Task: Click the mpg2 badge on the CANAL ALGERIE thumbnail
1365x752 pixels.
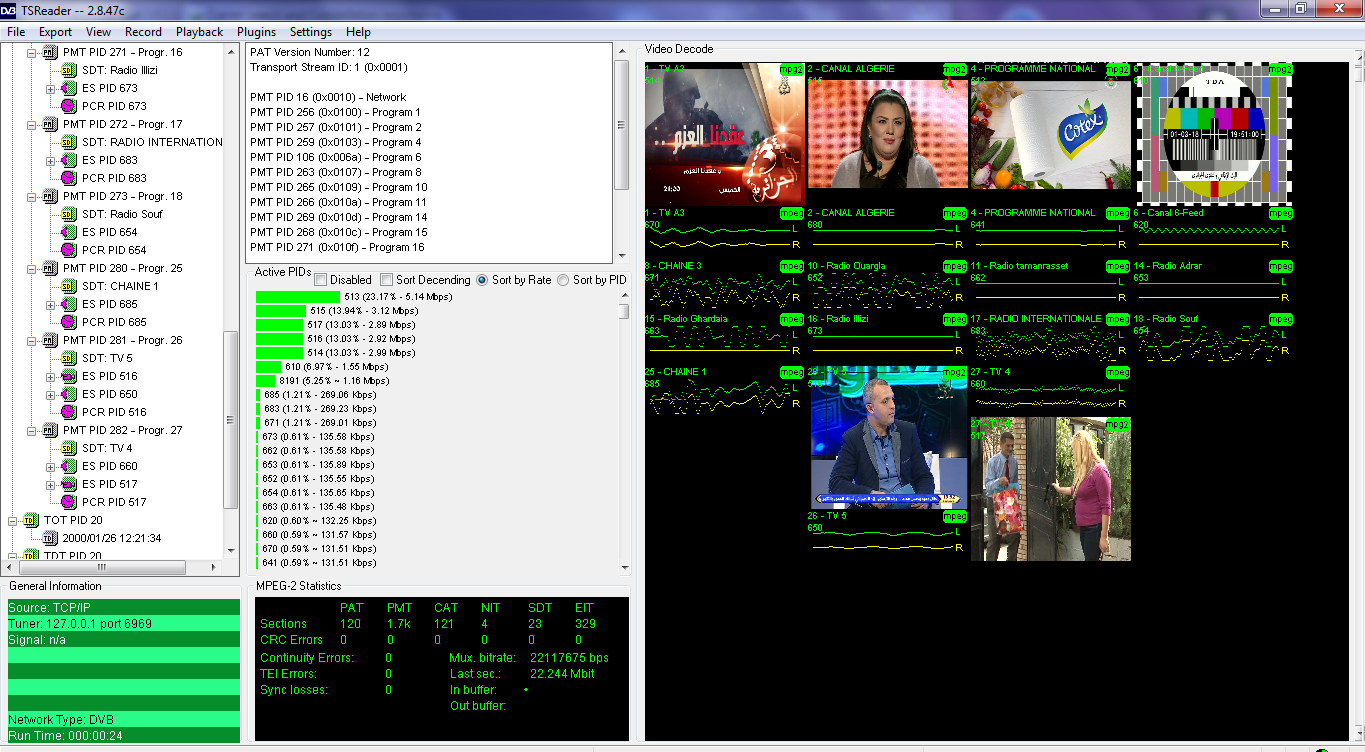Action: pyautogui.click(x=955, y=70)
